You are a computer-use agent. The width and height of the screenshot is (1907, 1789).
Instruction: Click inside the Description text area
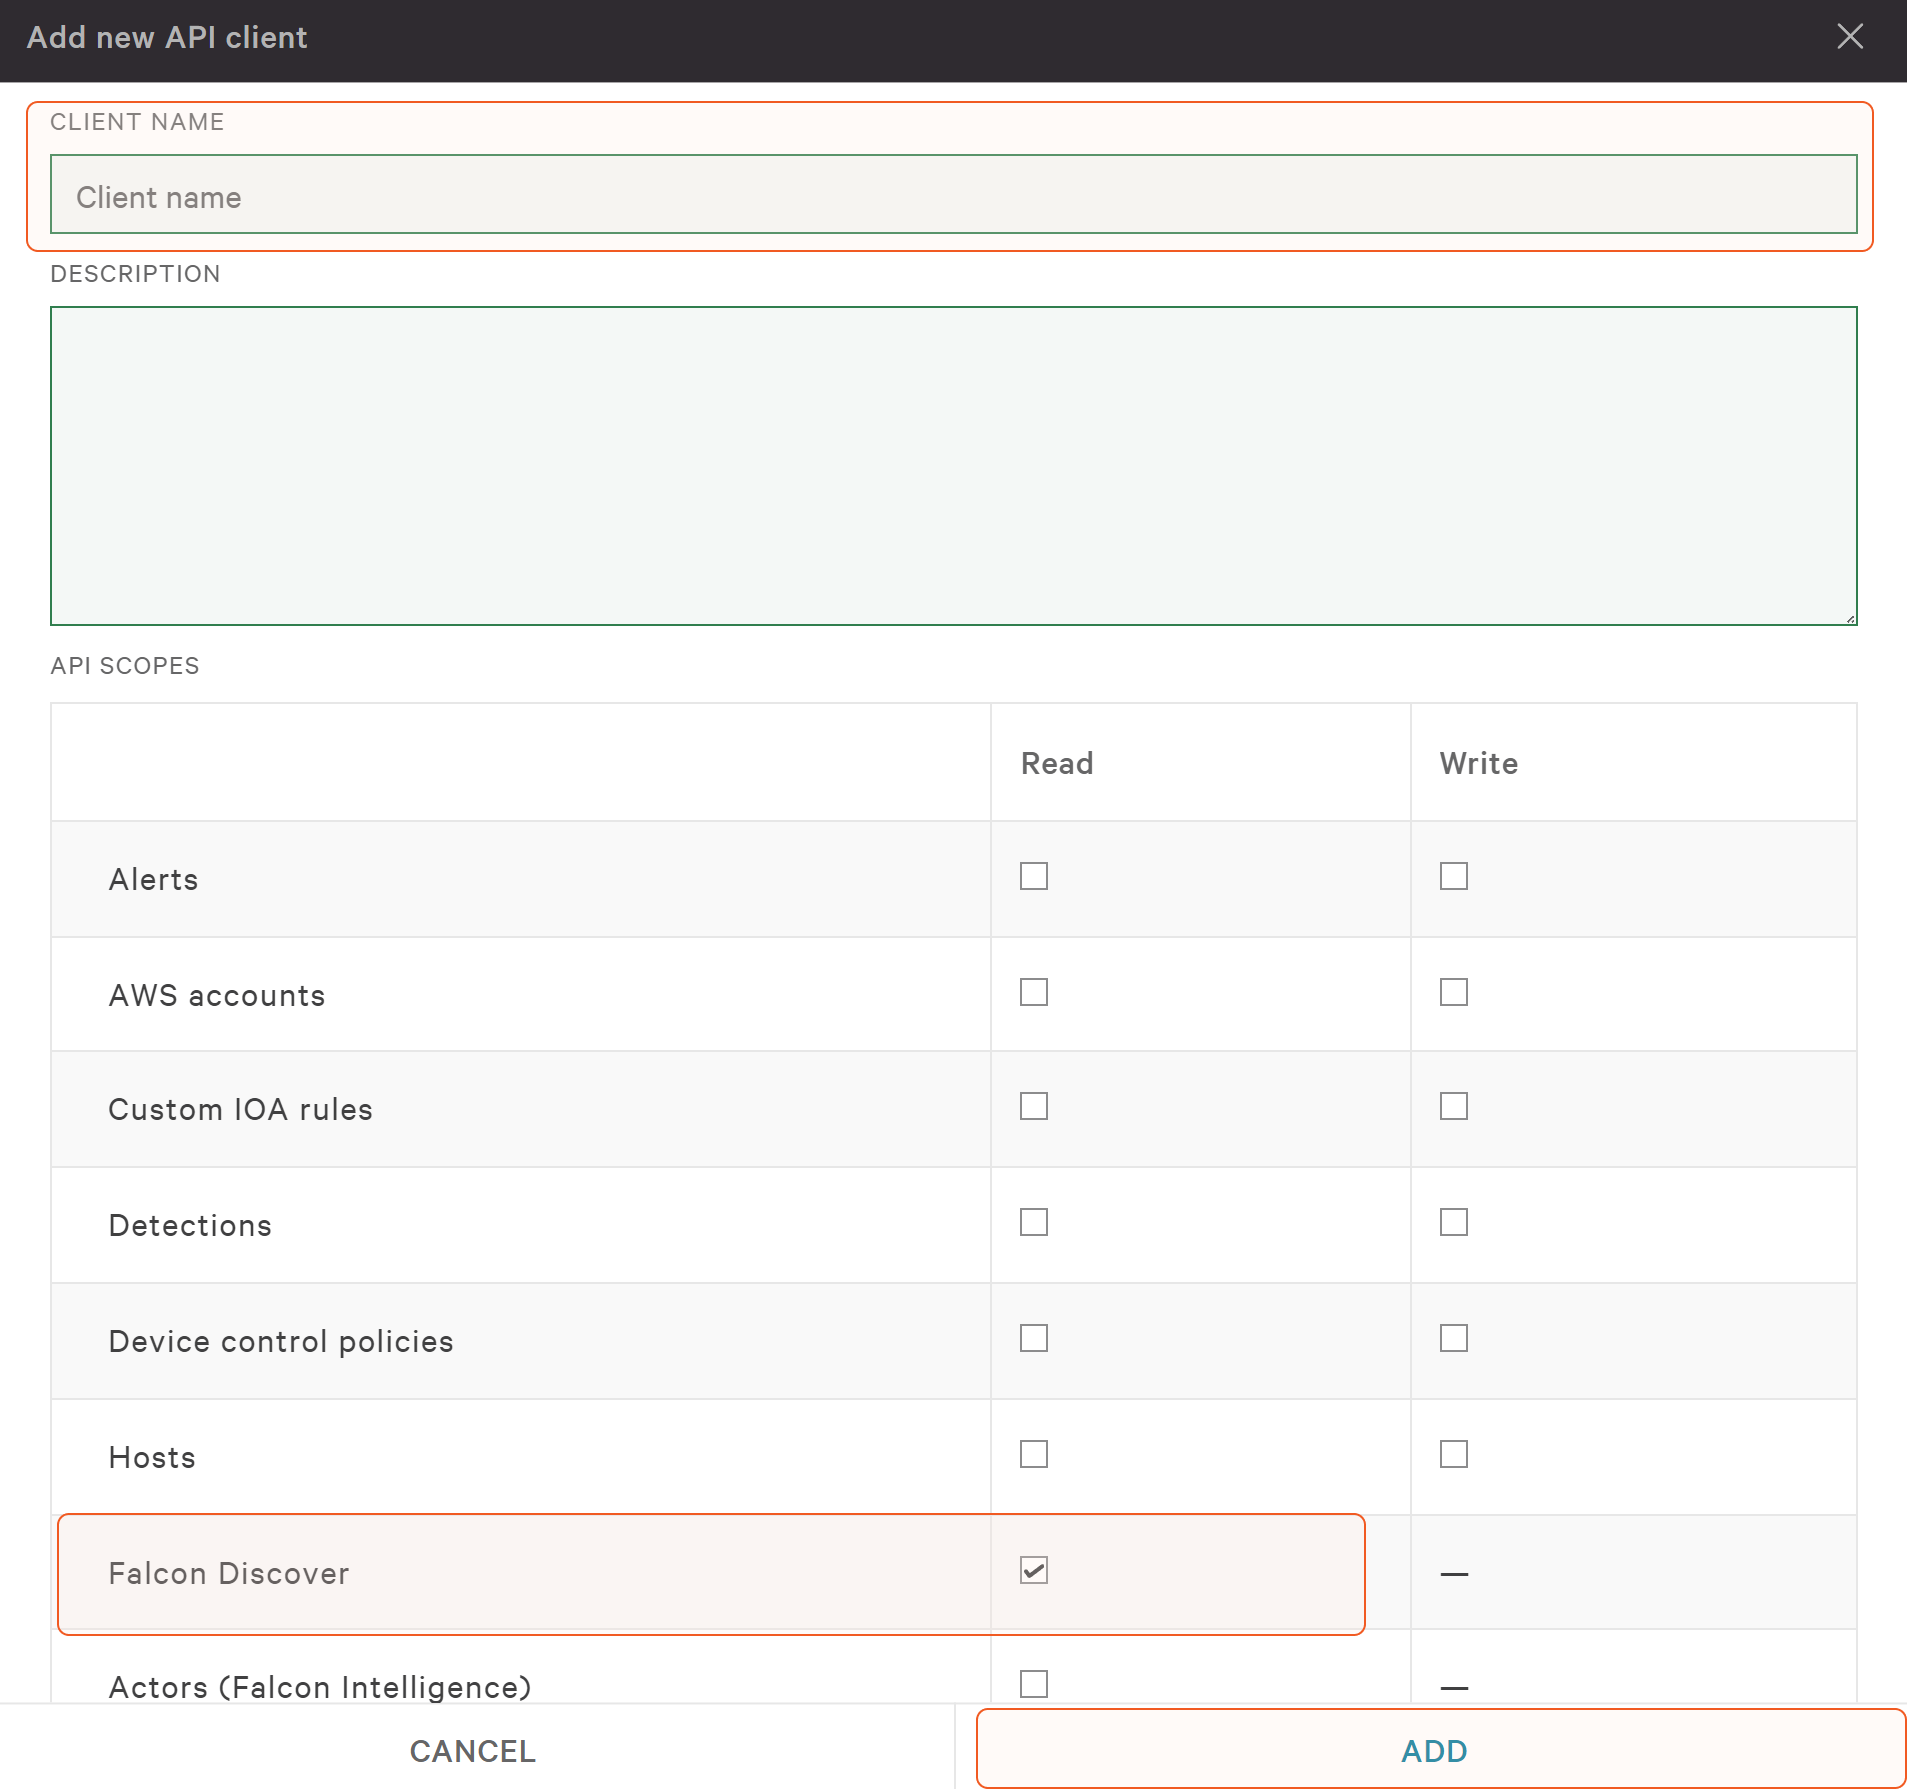953,465
